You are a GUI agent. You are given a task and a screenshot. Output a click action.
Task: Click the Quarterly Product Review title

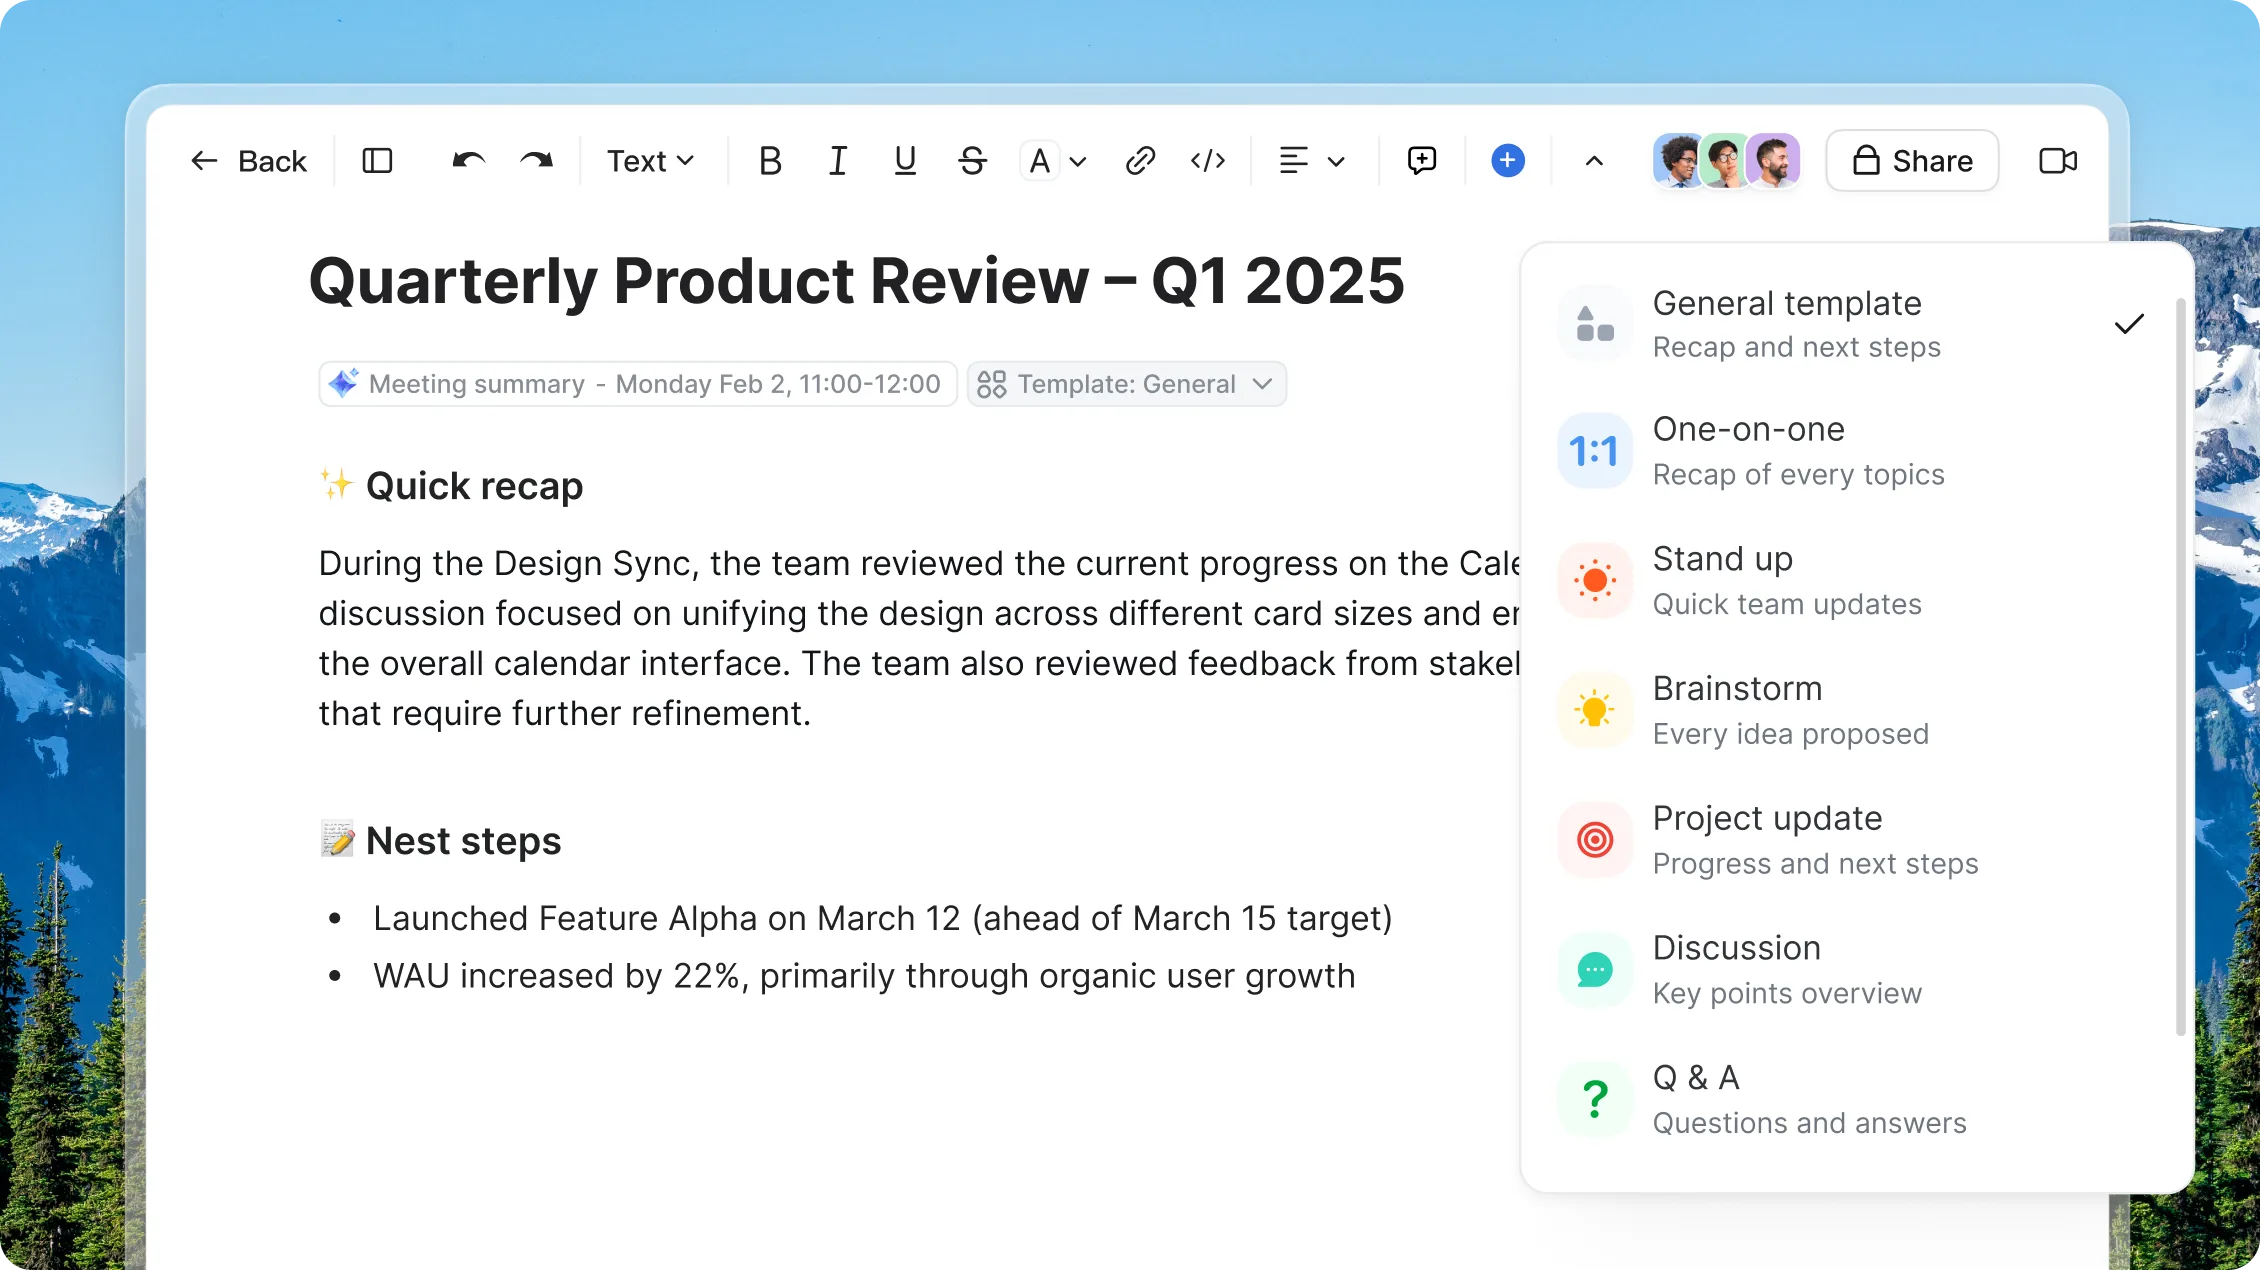(857, 281)
